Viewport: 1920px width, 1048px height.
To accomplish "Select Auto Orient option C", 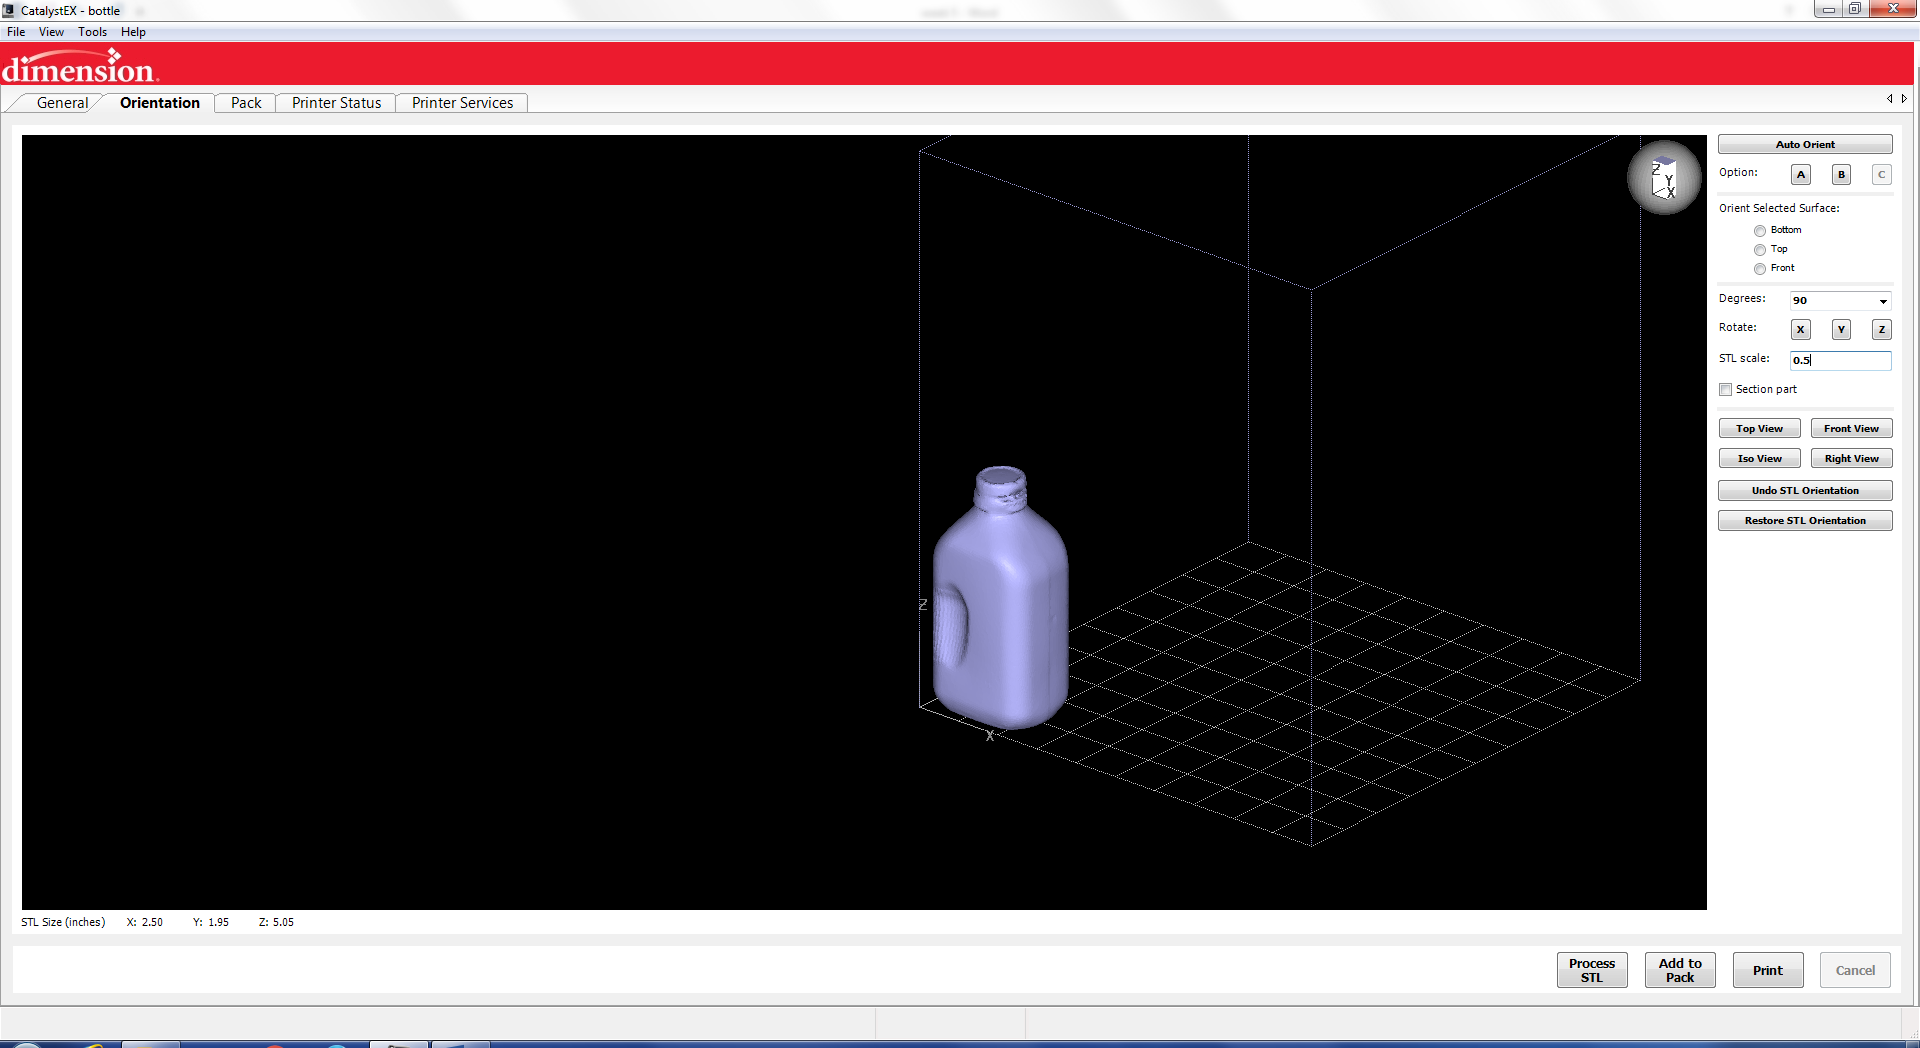I will (1881, 175).
